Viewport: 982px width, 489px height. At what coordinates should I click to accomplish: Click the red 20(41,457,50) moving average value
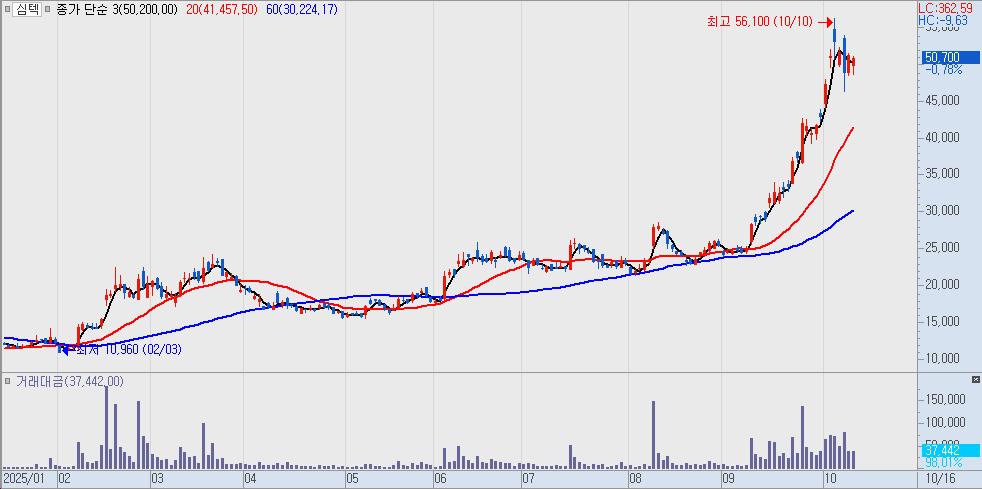point(222,11)
